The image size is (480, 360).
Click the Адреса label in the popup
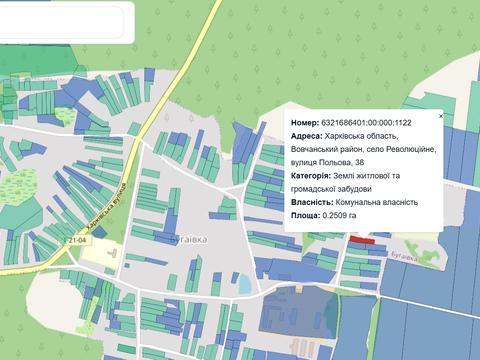tap(307, 136)
